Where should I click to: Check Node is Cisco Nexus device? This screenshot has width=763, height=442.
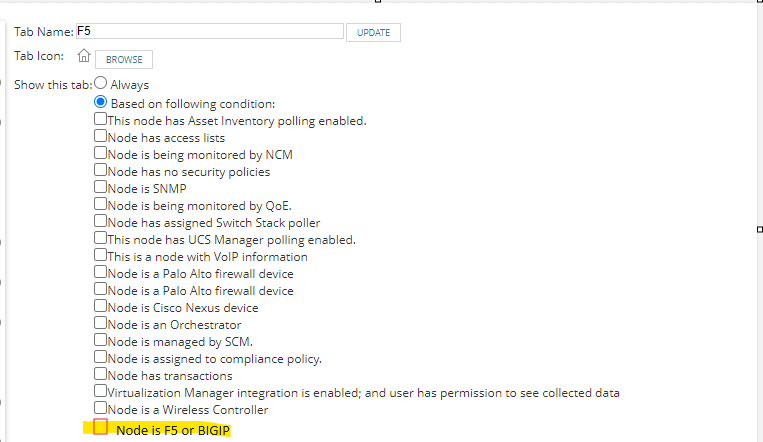click(100, 306)
